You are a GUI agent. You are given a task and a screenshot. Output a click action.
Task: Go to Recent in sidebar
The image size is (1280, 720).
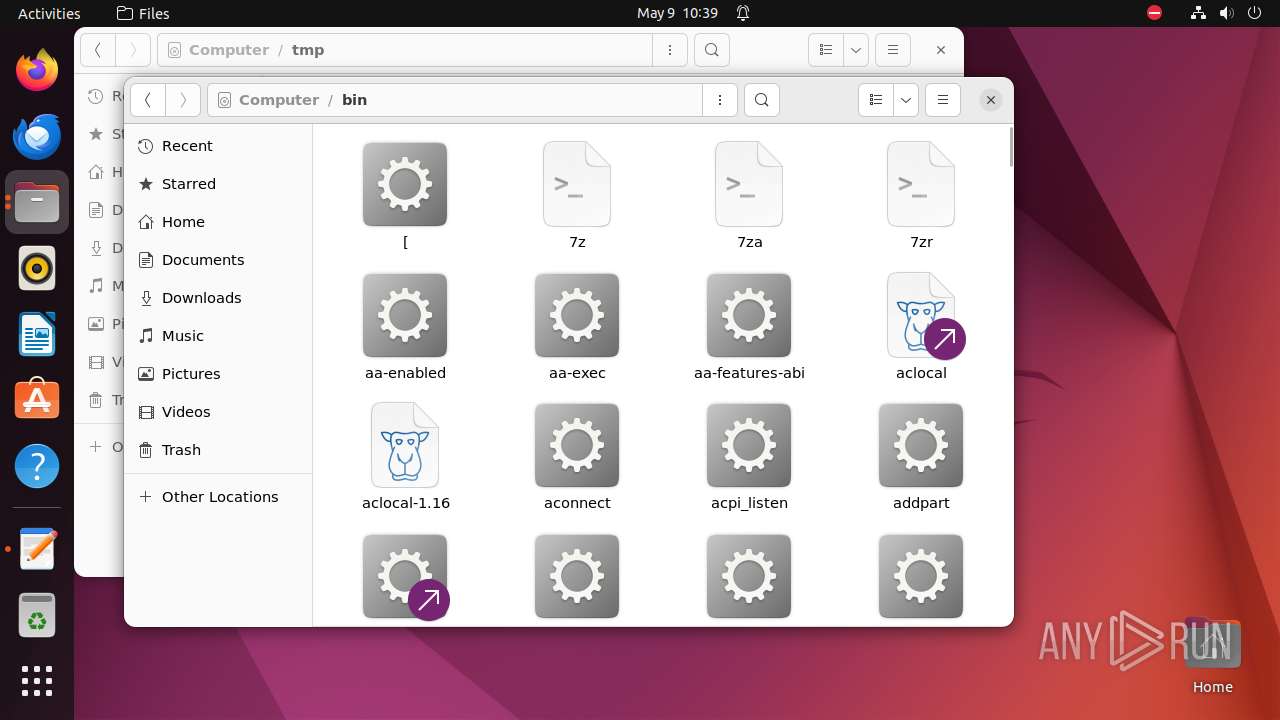pyautogui.click(x=218, y=146)
